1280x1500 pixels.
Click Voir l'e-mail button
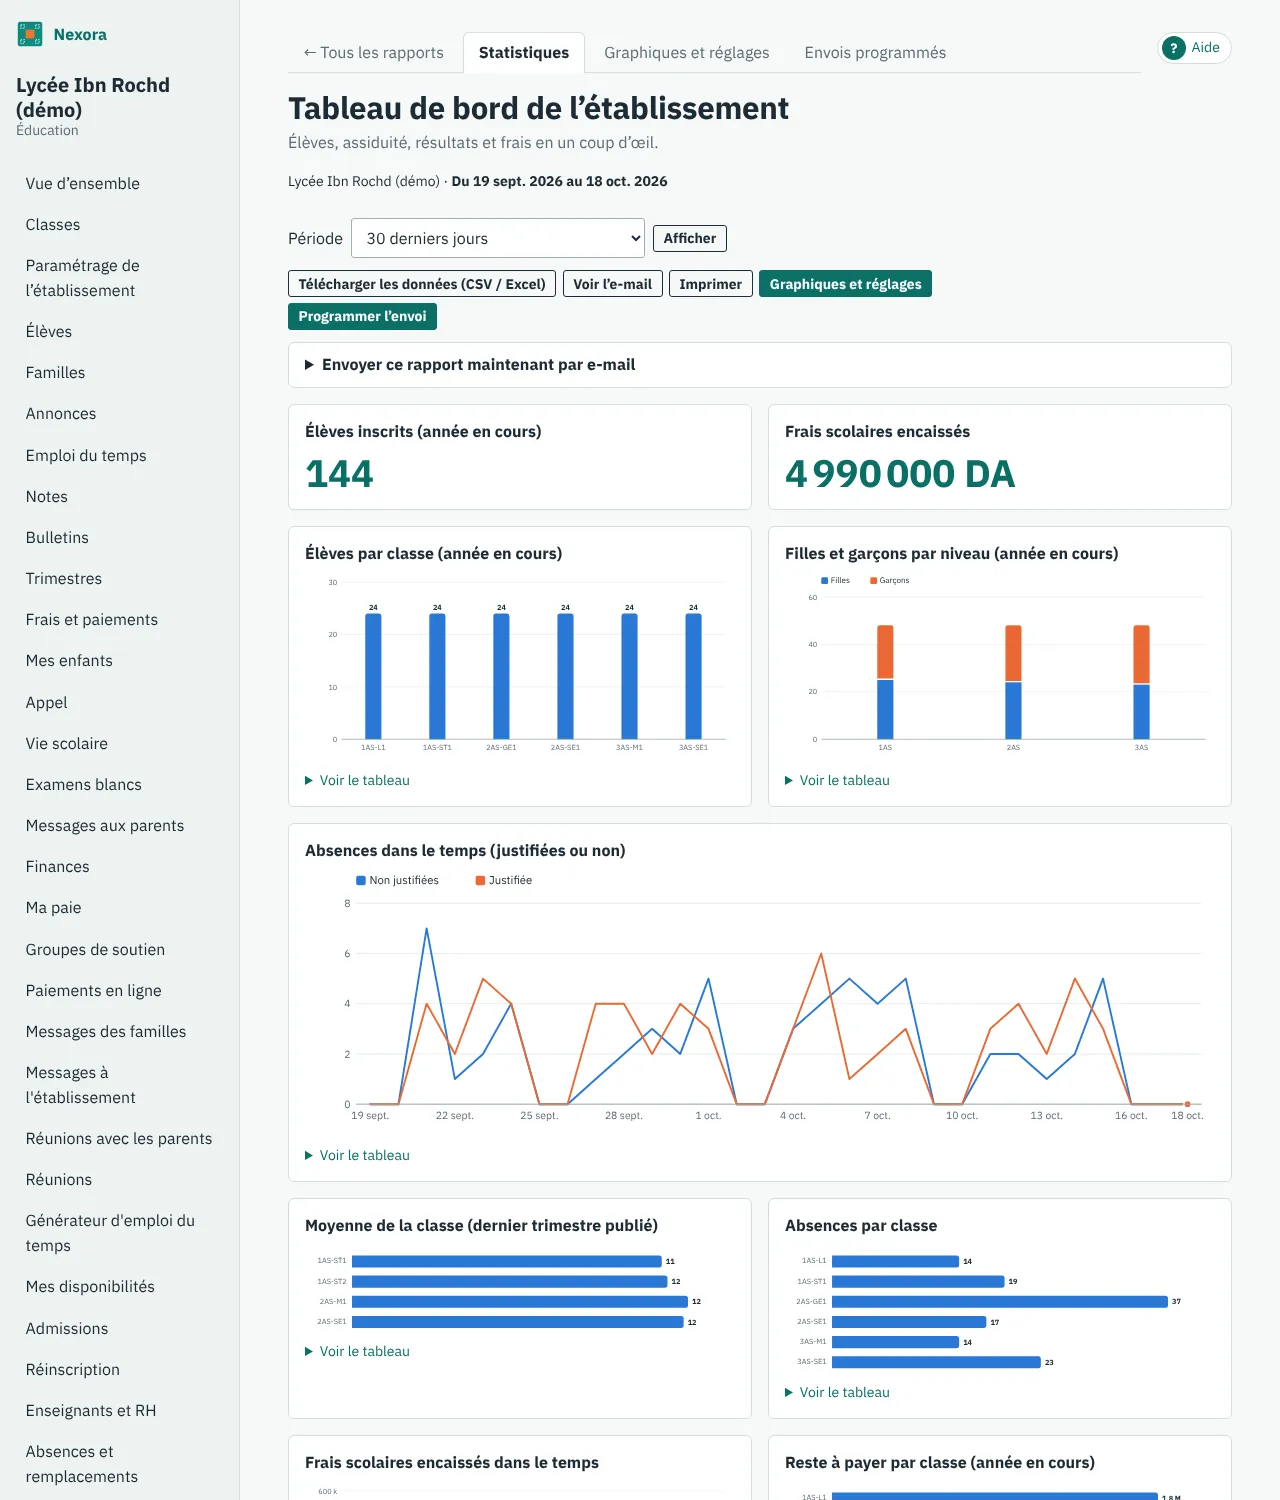tap(613, 284)
